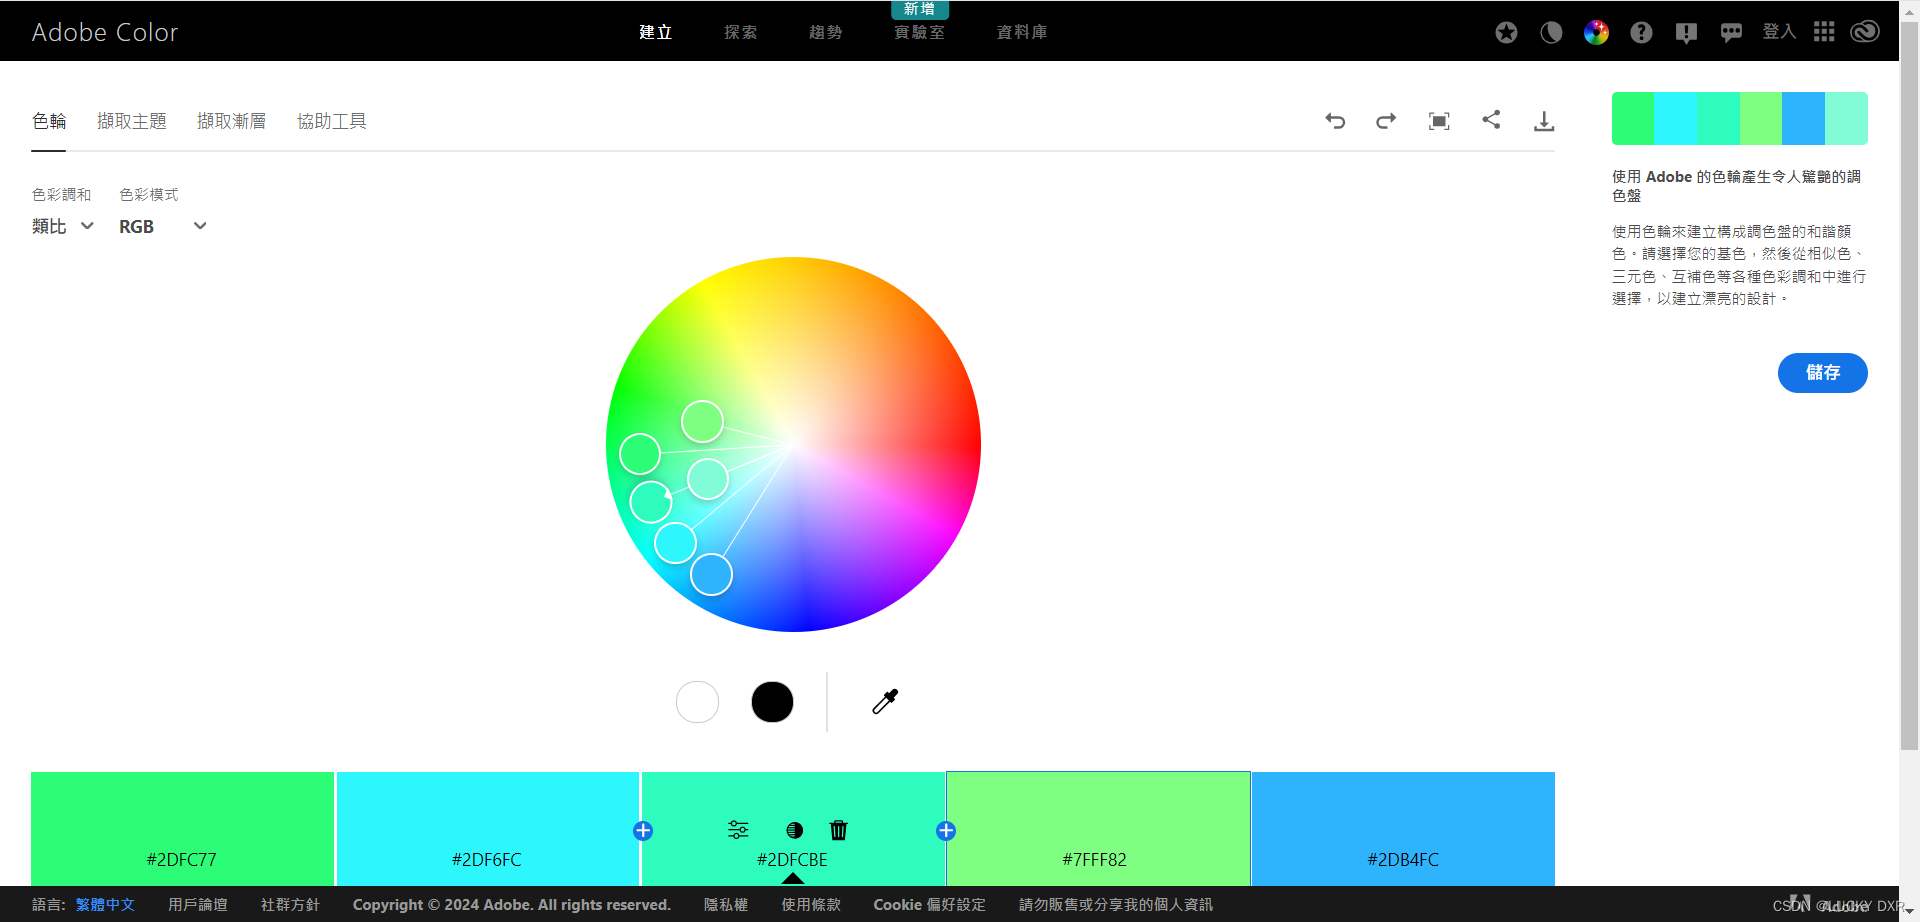Image resolution: width=1920 pixels, height=922 pixels.
Task: Open 使用條款 footer link
Action: (811, 904)
